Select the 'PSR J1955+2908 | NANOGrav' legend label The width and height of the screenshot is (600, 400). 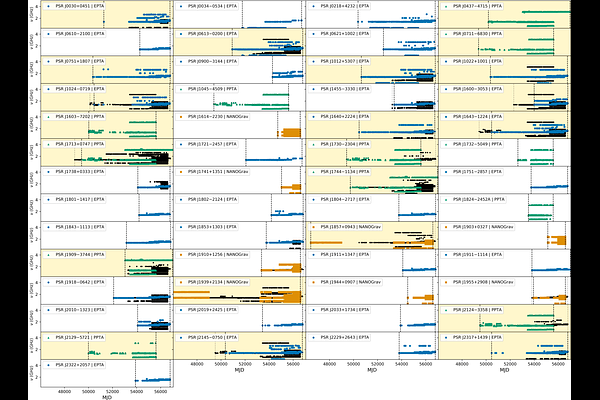483,282
